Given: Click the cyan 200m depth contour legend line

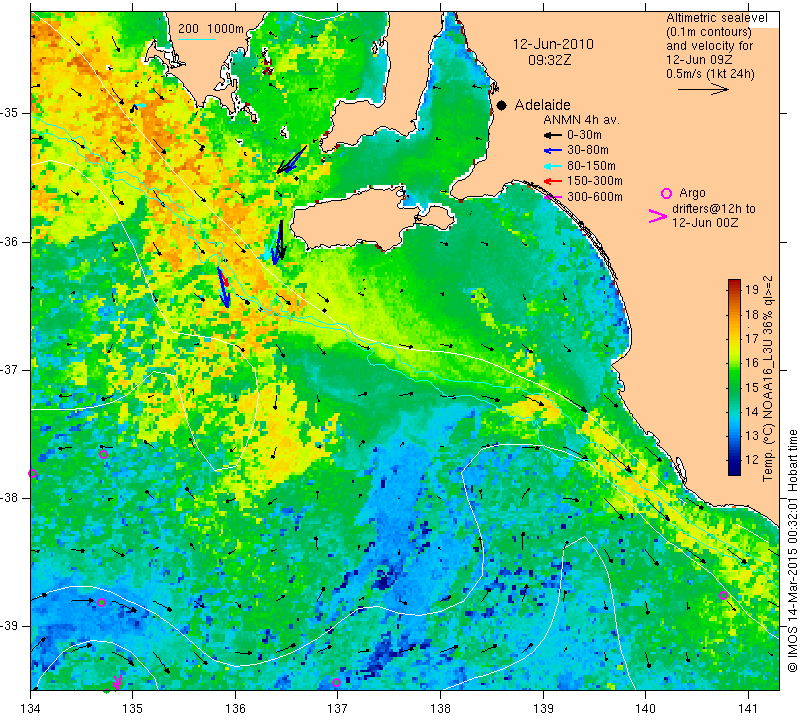Looking at the screenshot, I should click(197, 39).
